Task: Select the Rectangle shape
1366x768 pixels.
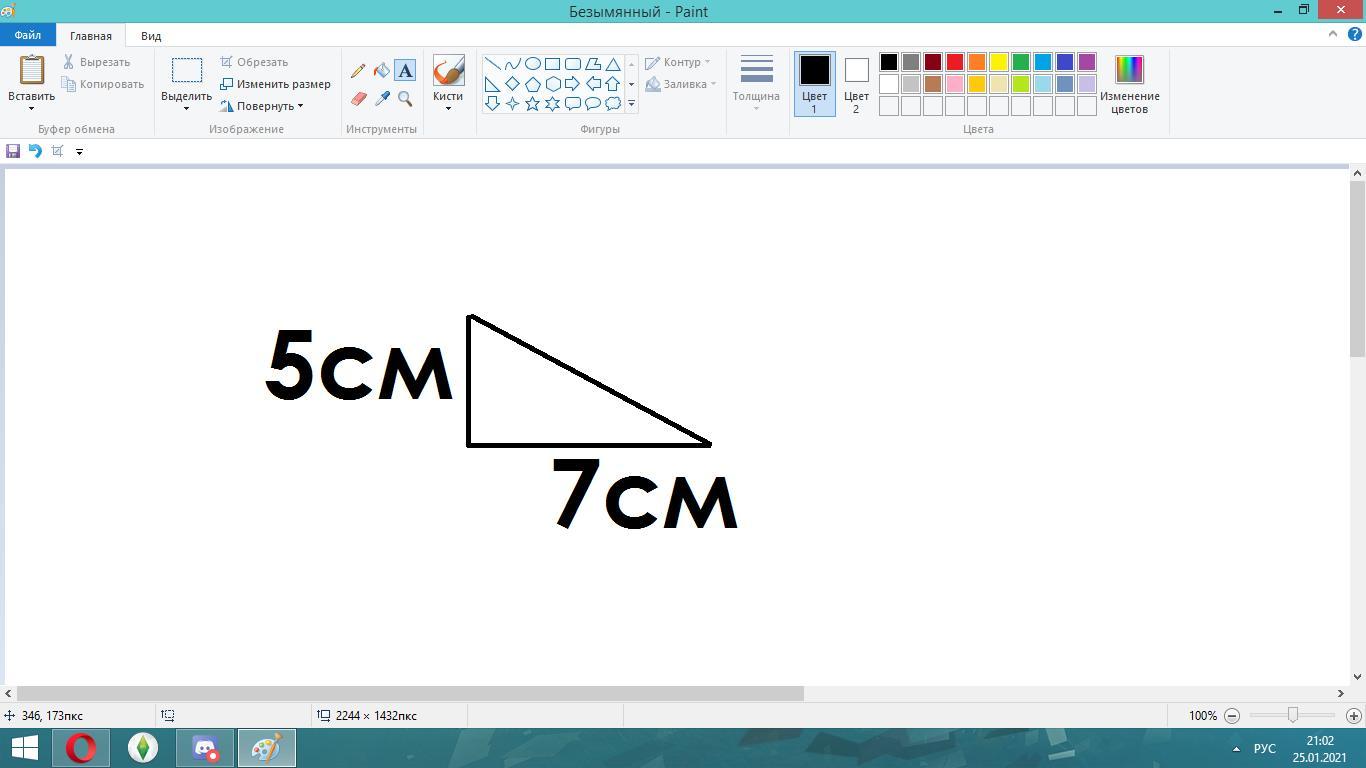Action: point(552,64)
